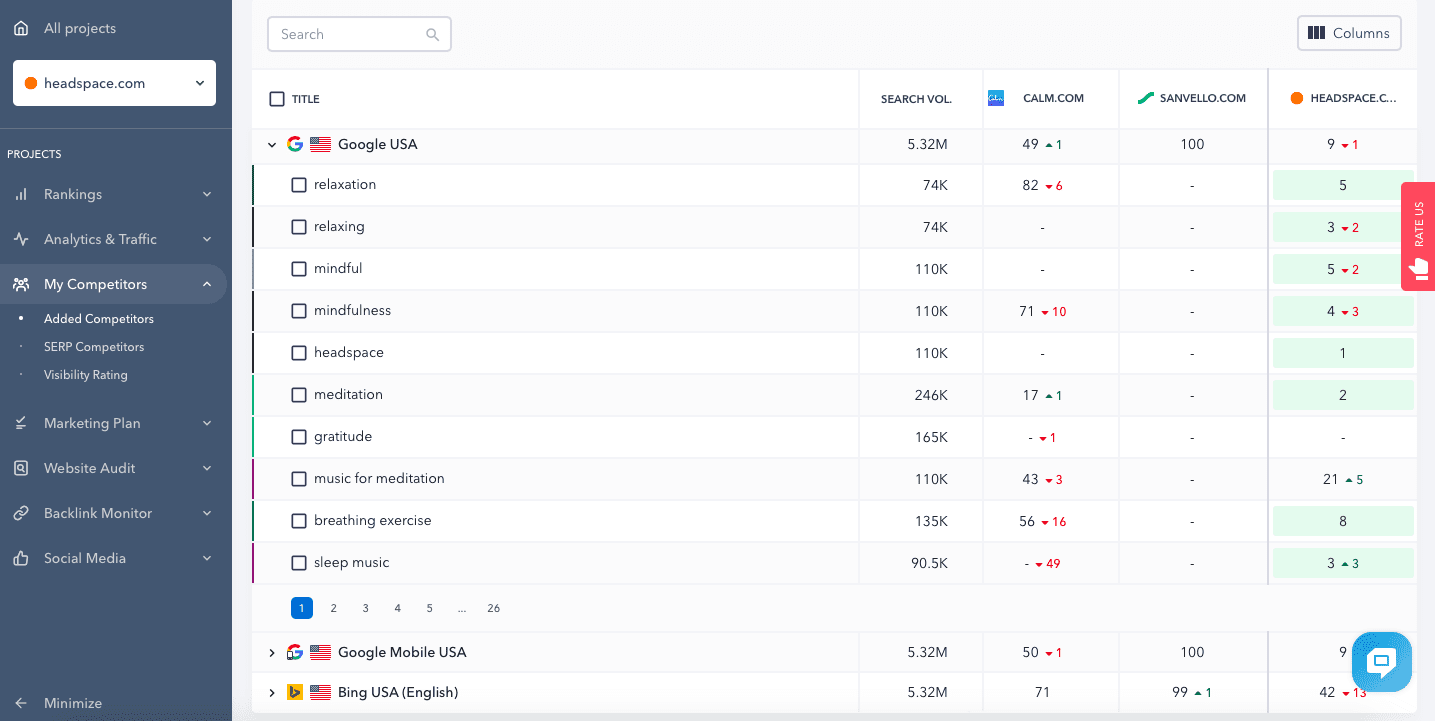Open the Added Competitors submenu item
The image size is (1435, 721).
click(99, 319)
